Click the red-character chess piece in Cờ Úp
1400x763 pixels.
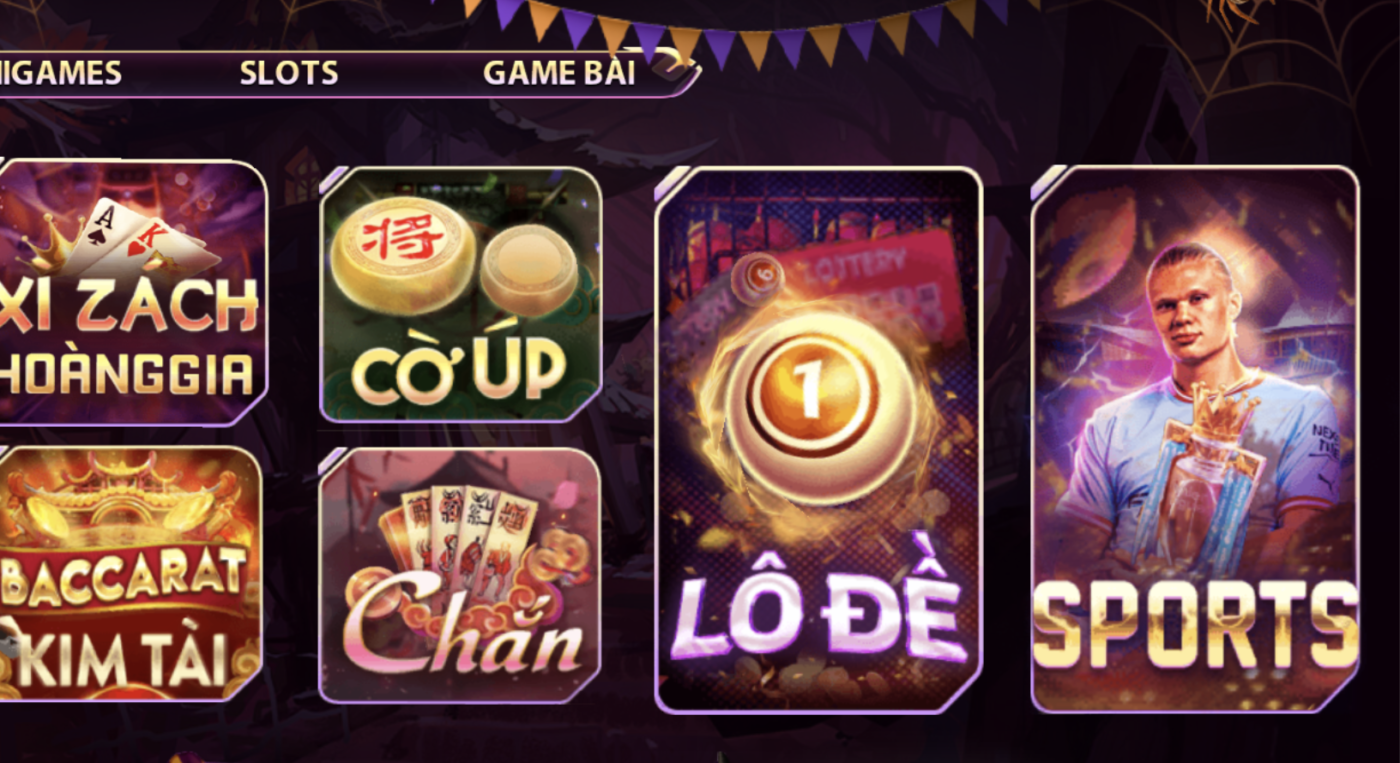[403, 255]
